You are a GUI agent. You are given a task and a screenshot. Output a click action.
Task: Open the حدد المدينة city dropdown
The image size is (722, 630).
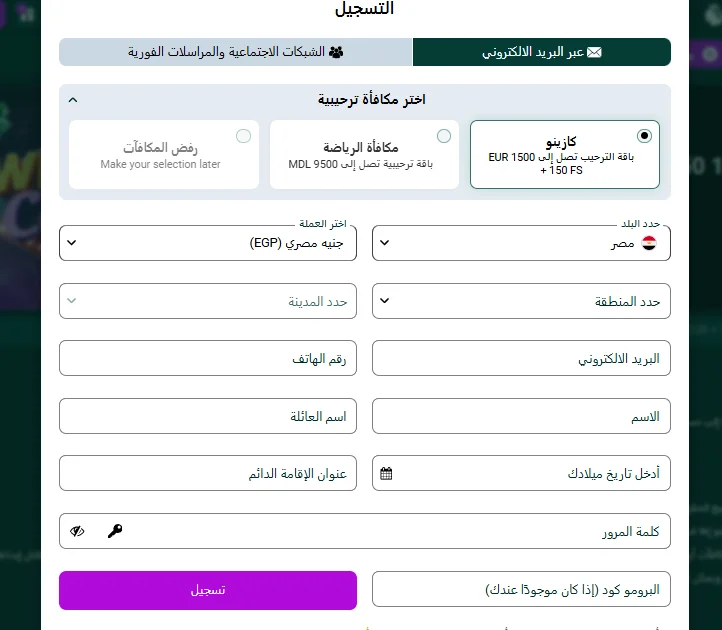pyautogui.click(x=208, y=300)
